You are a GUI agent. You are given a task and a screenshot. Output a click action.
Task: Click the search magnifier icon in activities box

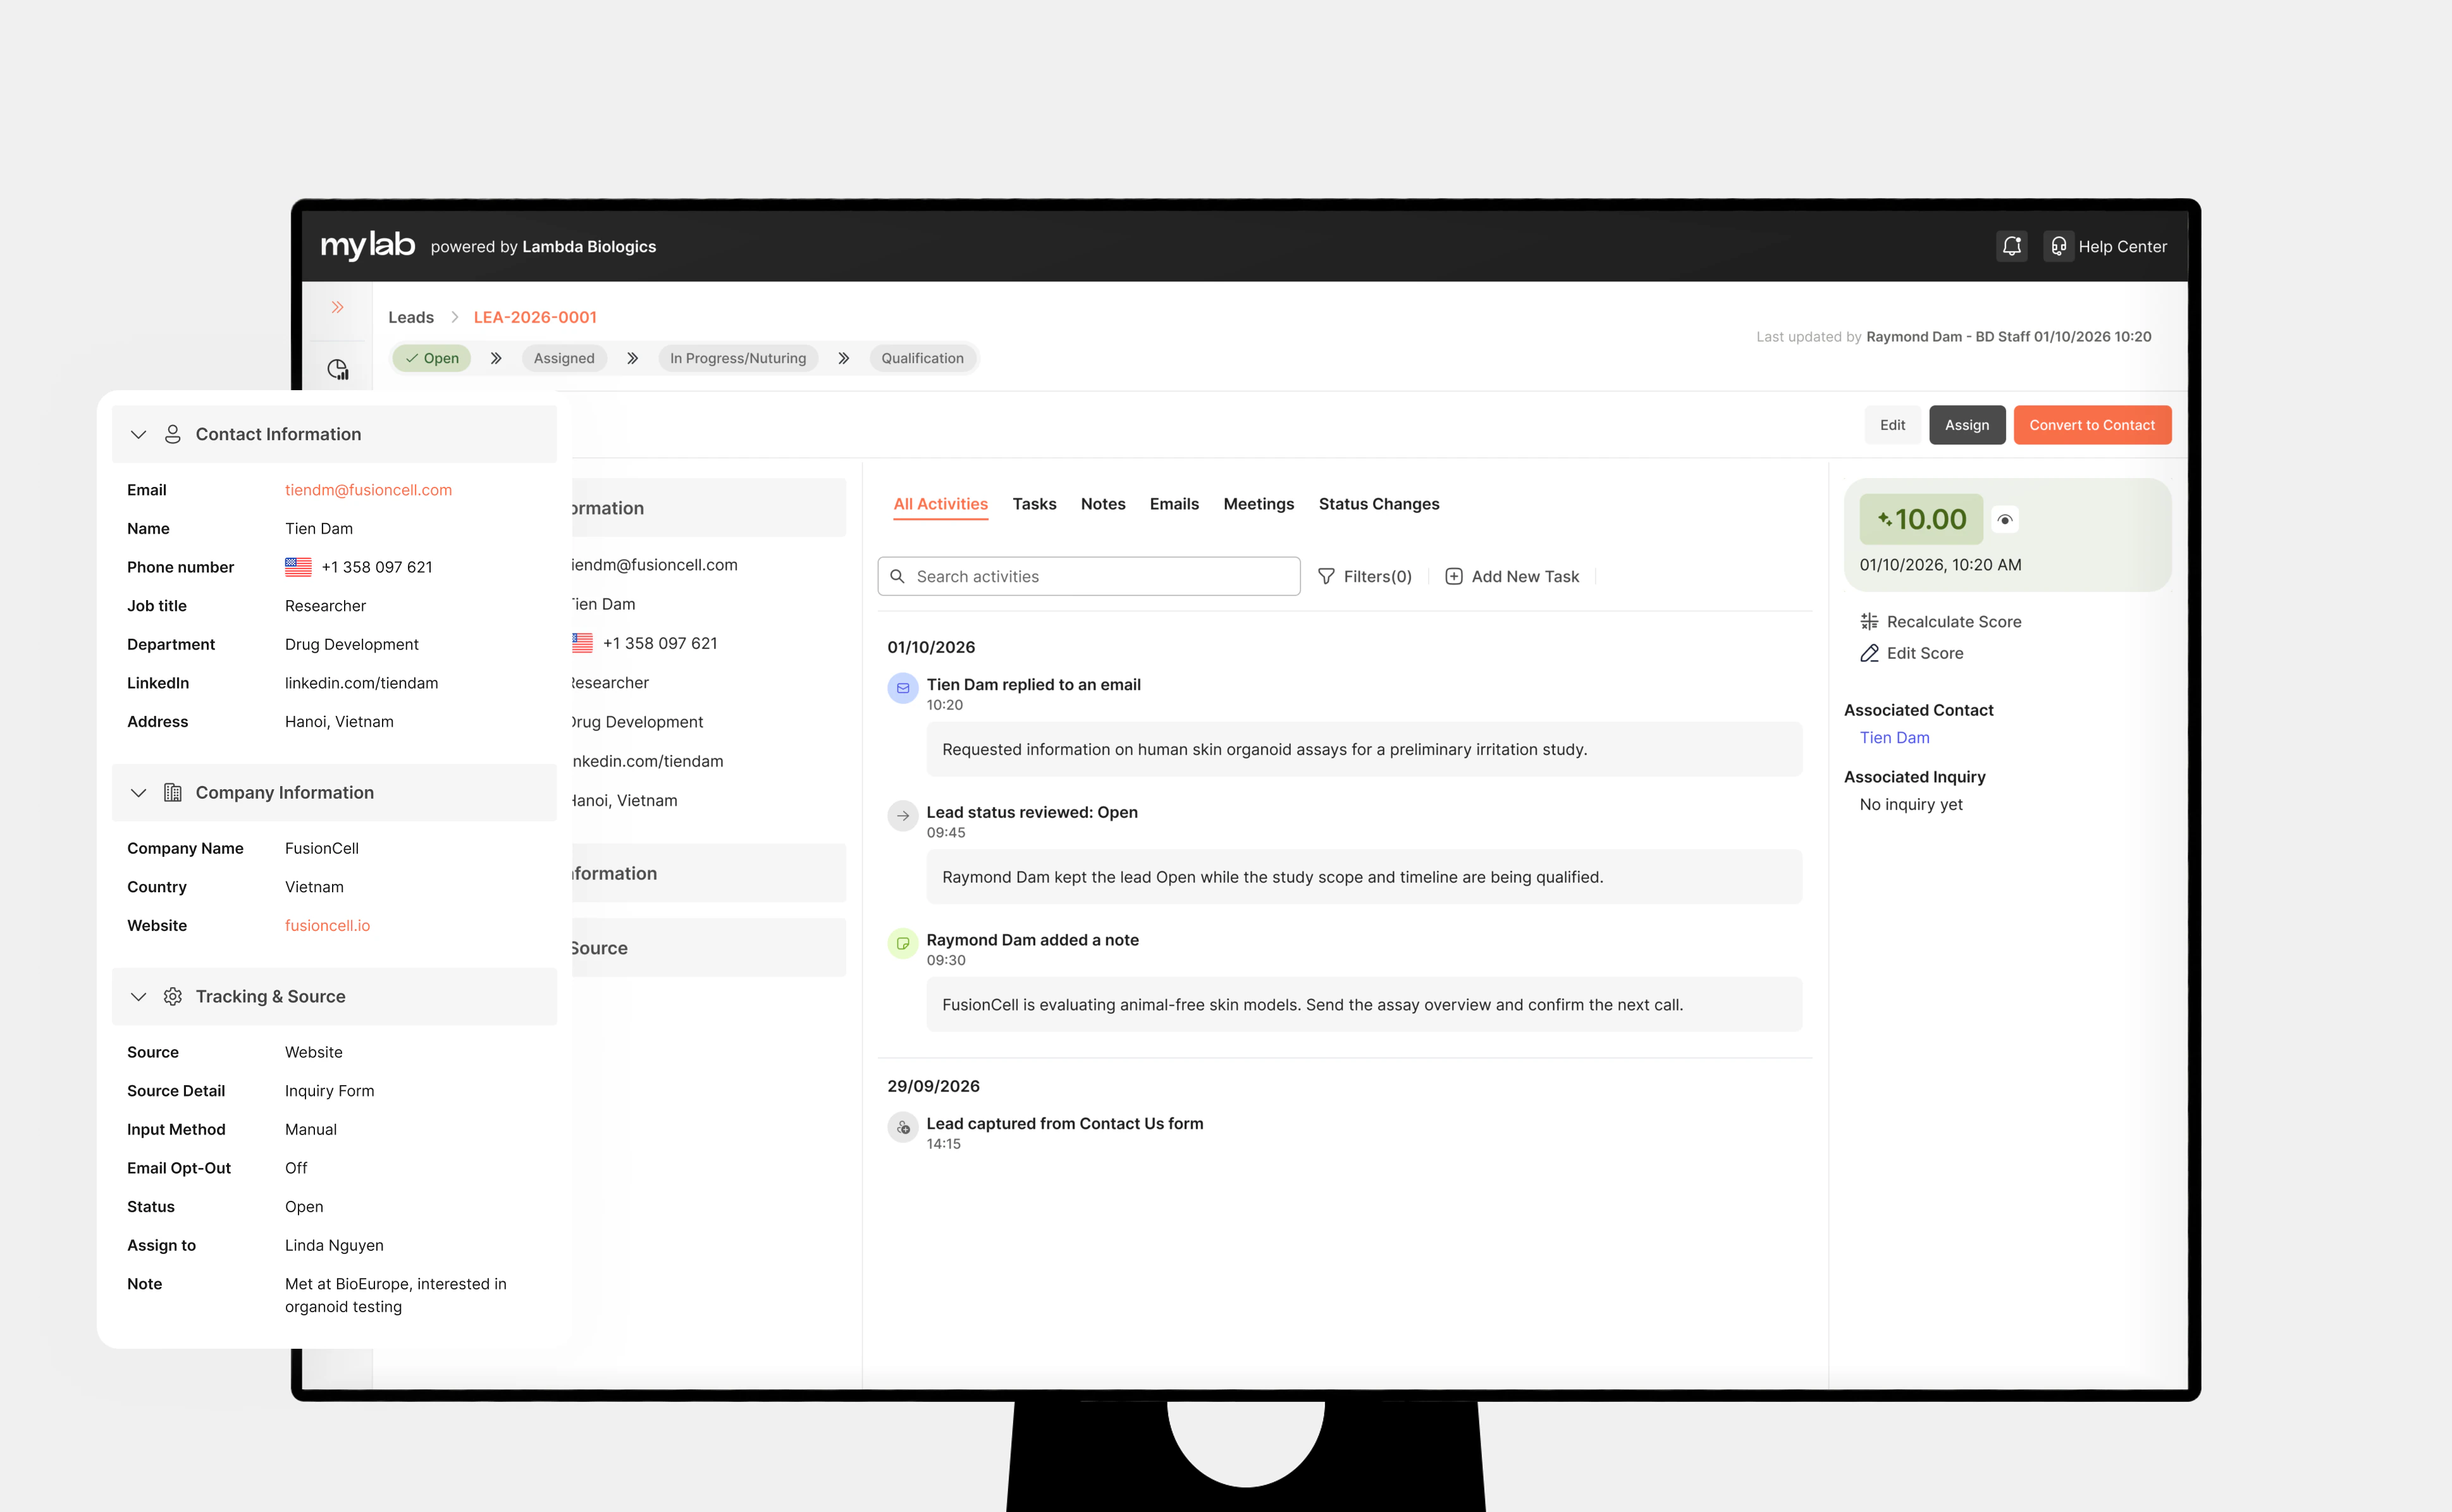[897, 576]
